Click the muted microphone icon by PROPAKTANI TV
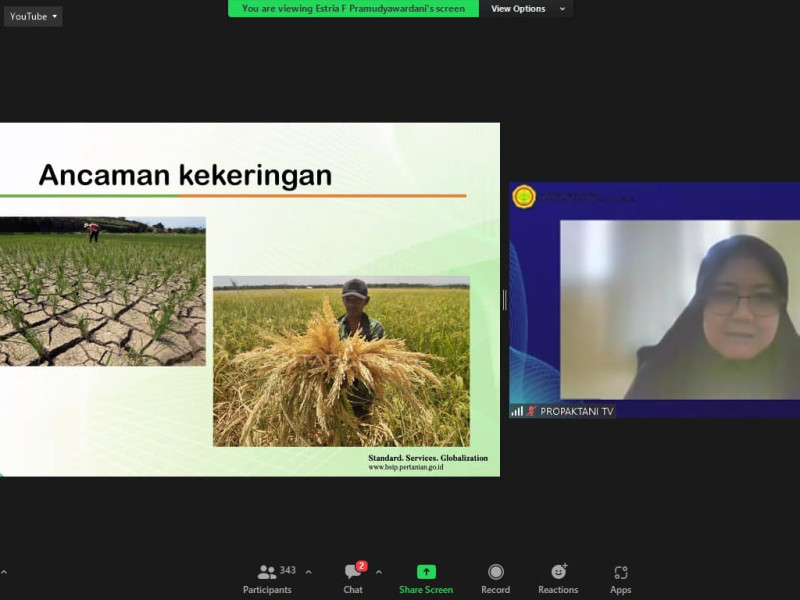 pos(532,411)
